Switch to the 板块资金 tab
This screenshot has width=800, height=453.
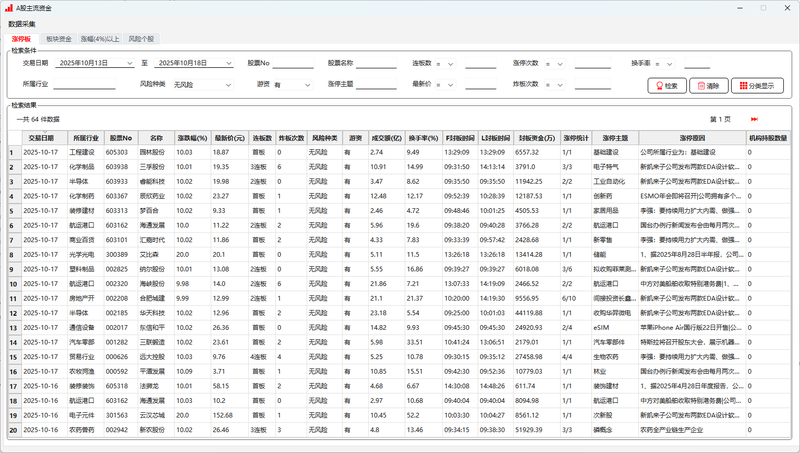59,39
